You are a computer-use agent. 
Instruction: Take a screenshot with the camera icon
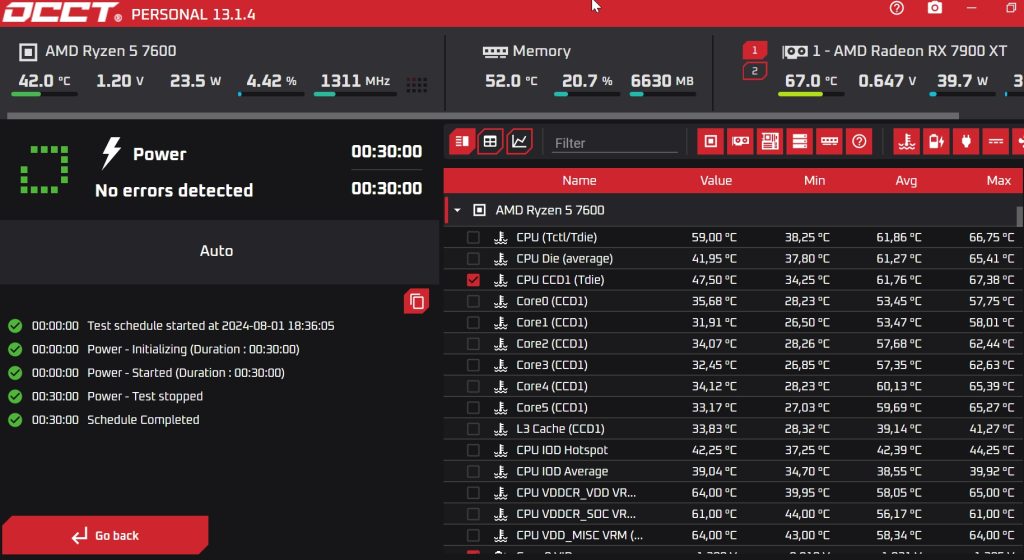coord(935,8)
